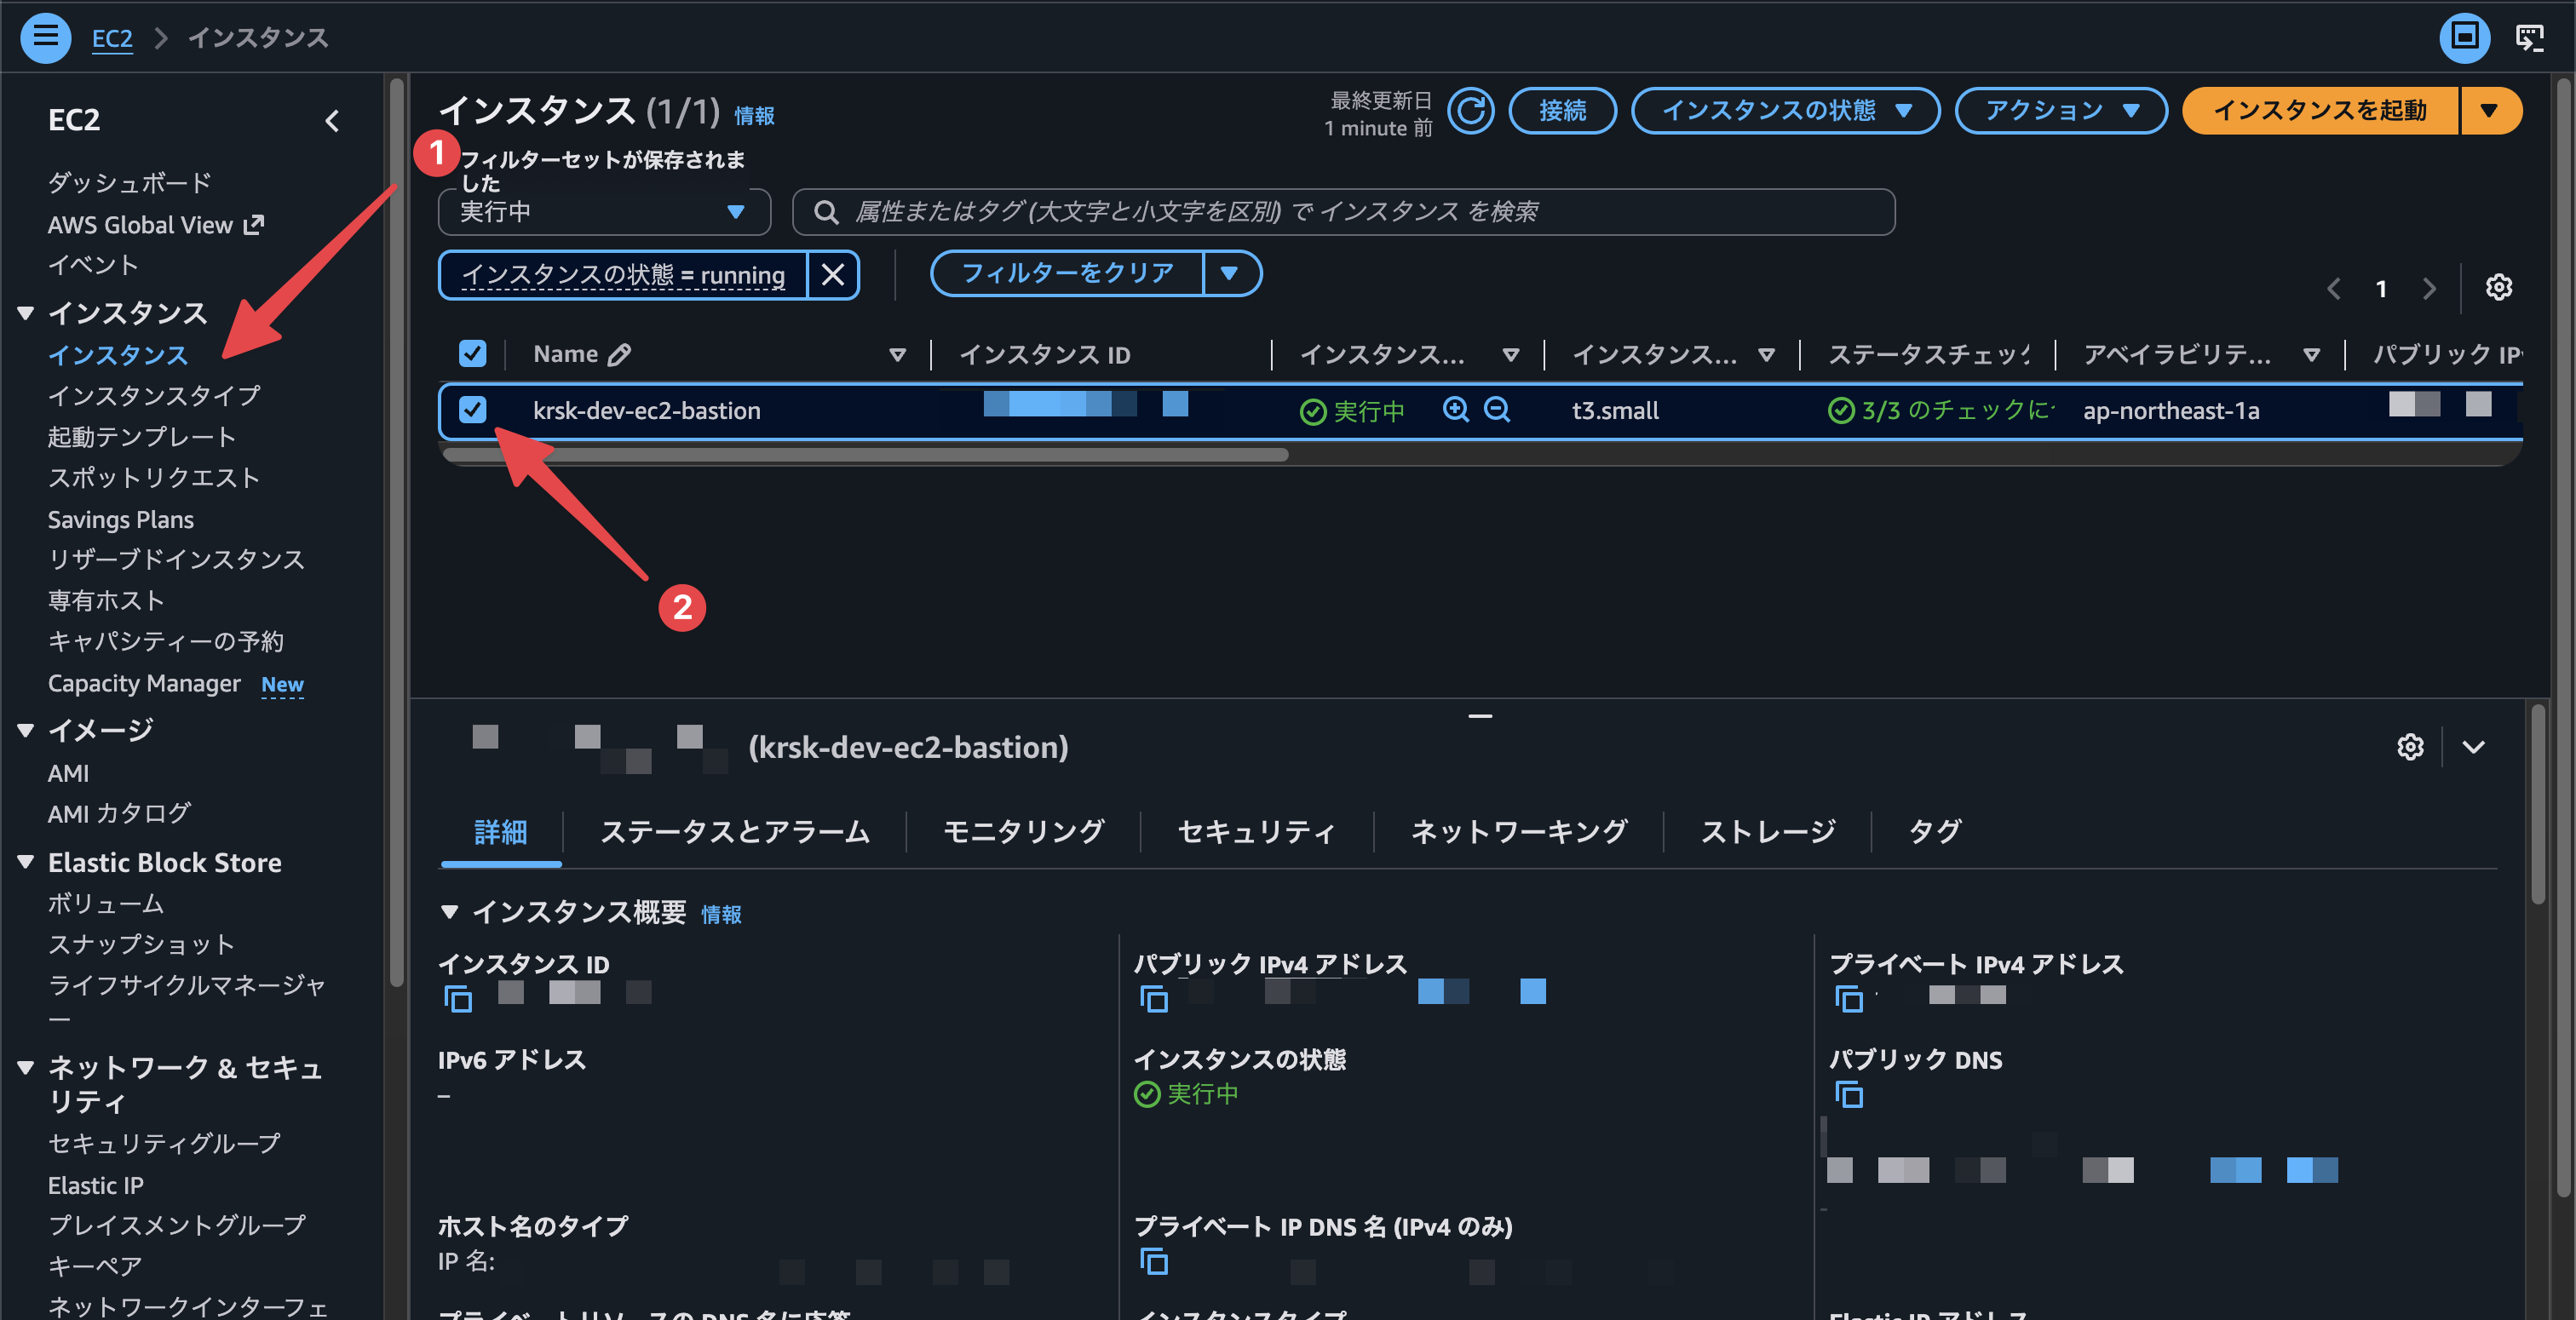Collapse the Elastic Block Store section
2576x1320 pixels.
pos(26,862)
